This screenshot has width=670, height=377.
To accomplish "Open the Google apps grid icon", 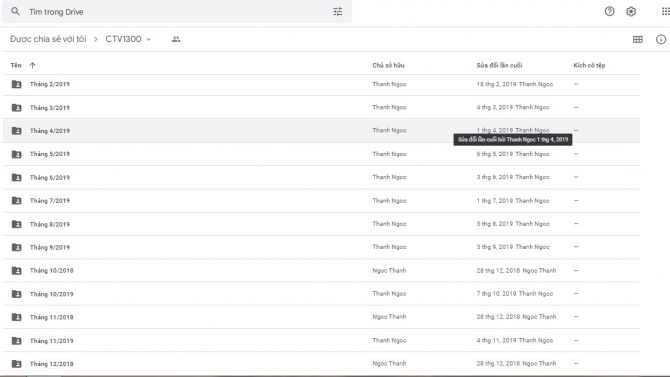I will click(x=665, y=12).
